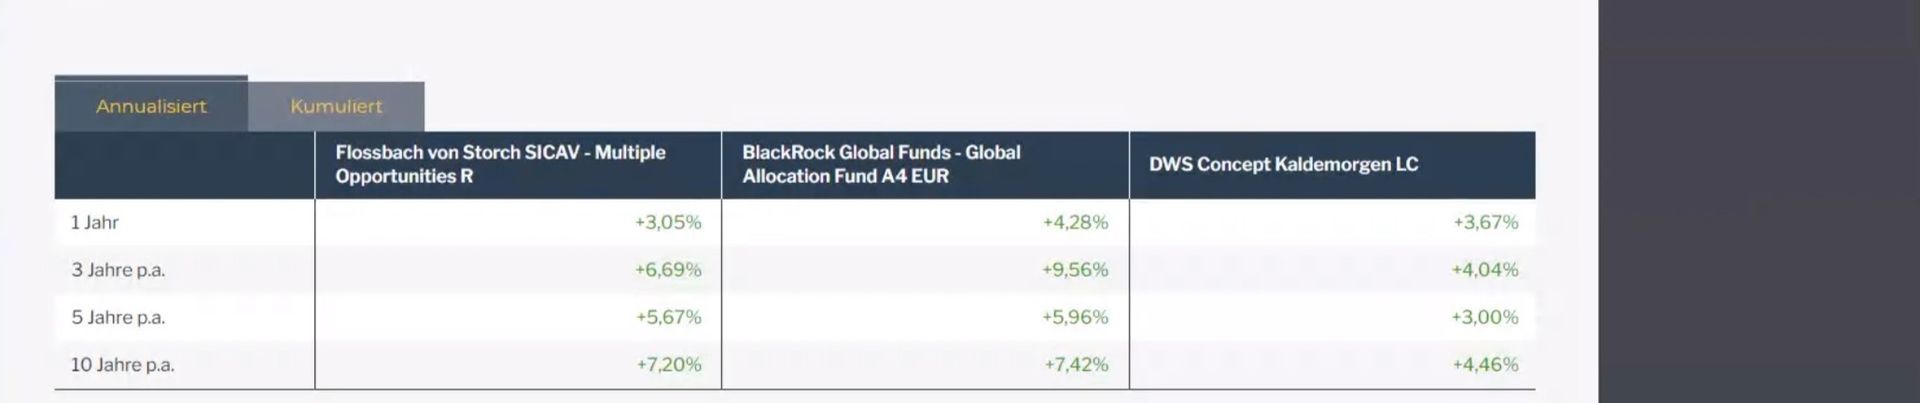Image resolution: width=1920 pixels, height=403 pixels.
Task: Click the +3,67% DWS value
Action: [x=1485, y=222]
